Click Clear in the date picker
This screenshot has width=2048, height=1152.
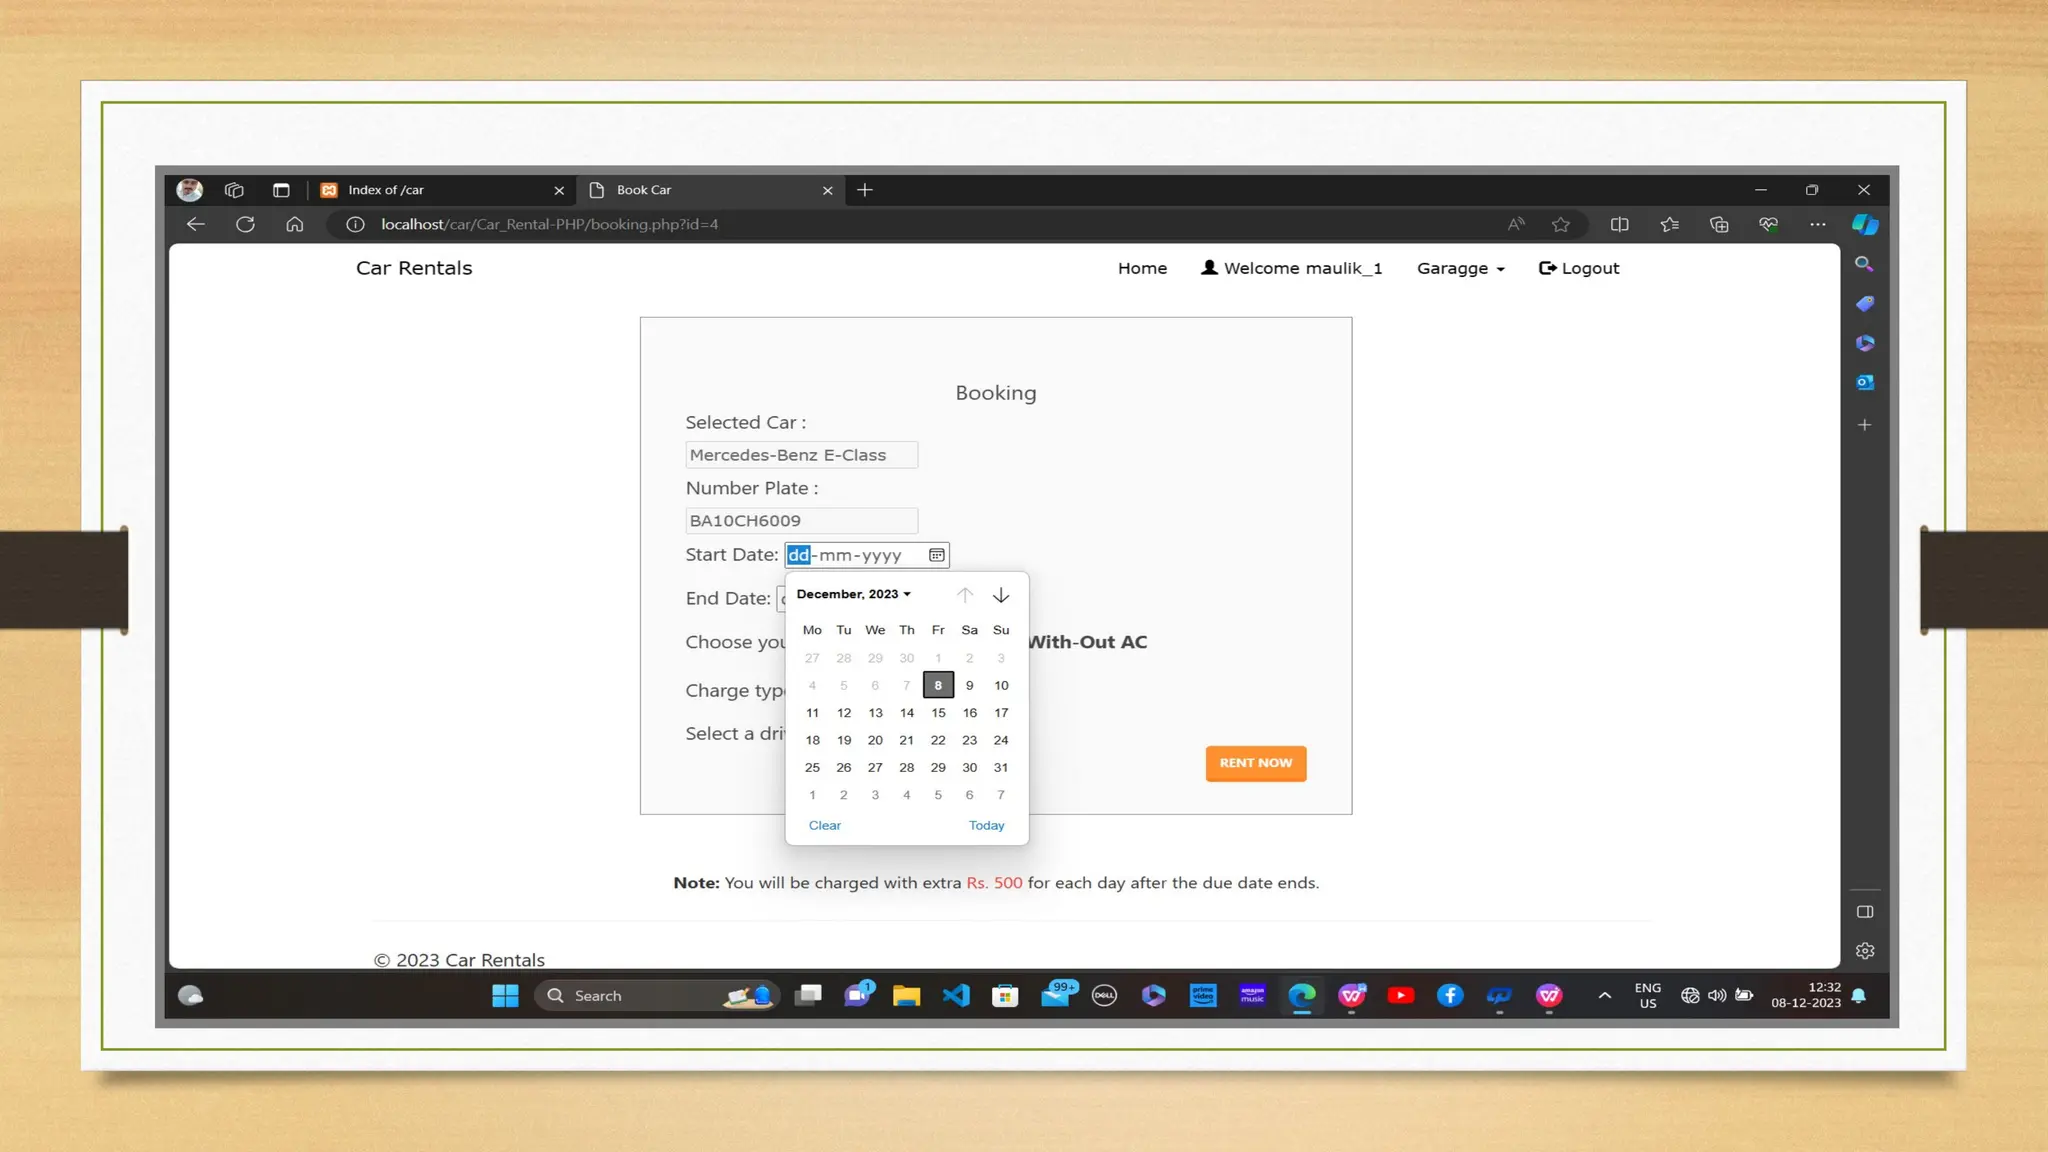(824, 825)
